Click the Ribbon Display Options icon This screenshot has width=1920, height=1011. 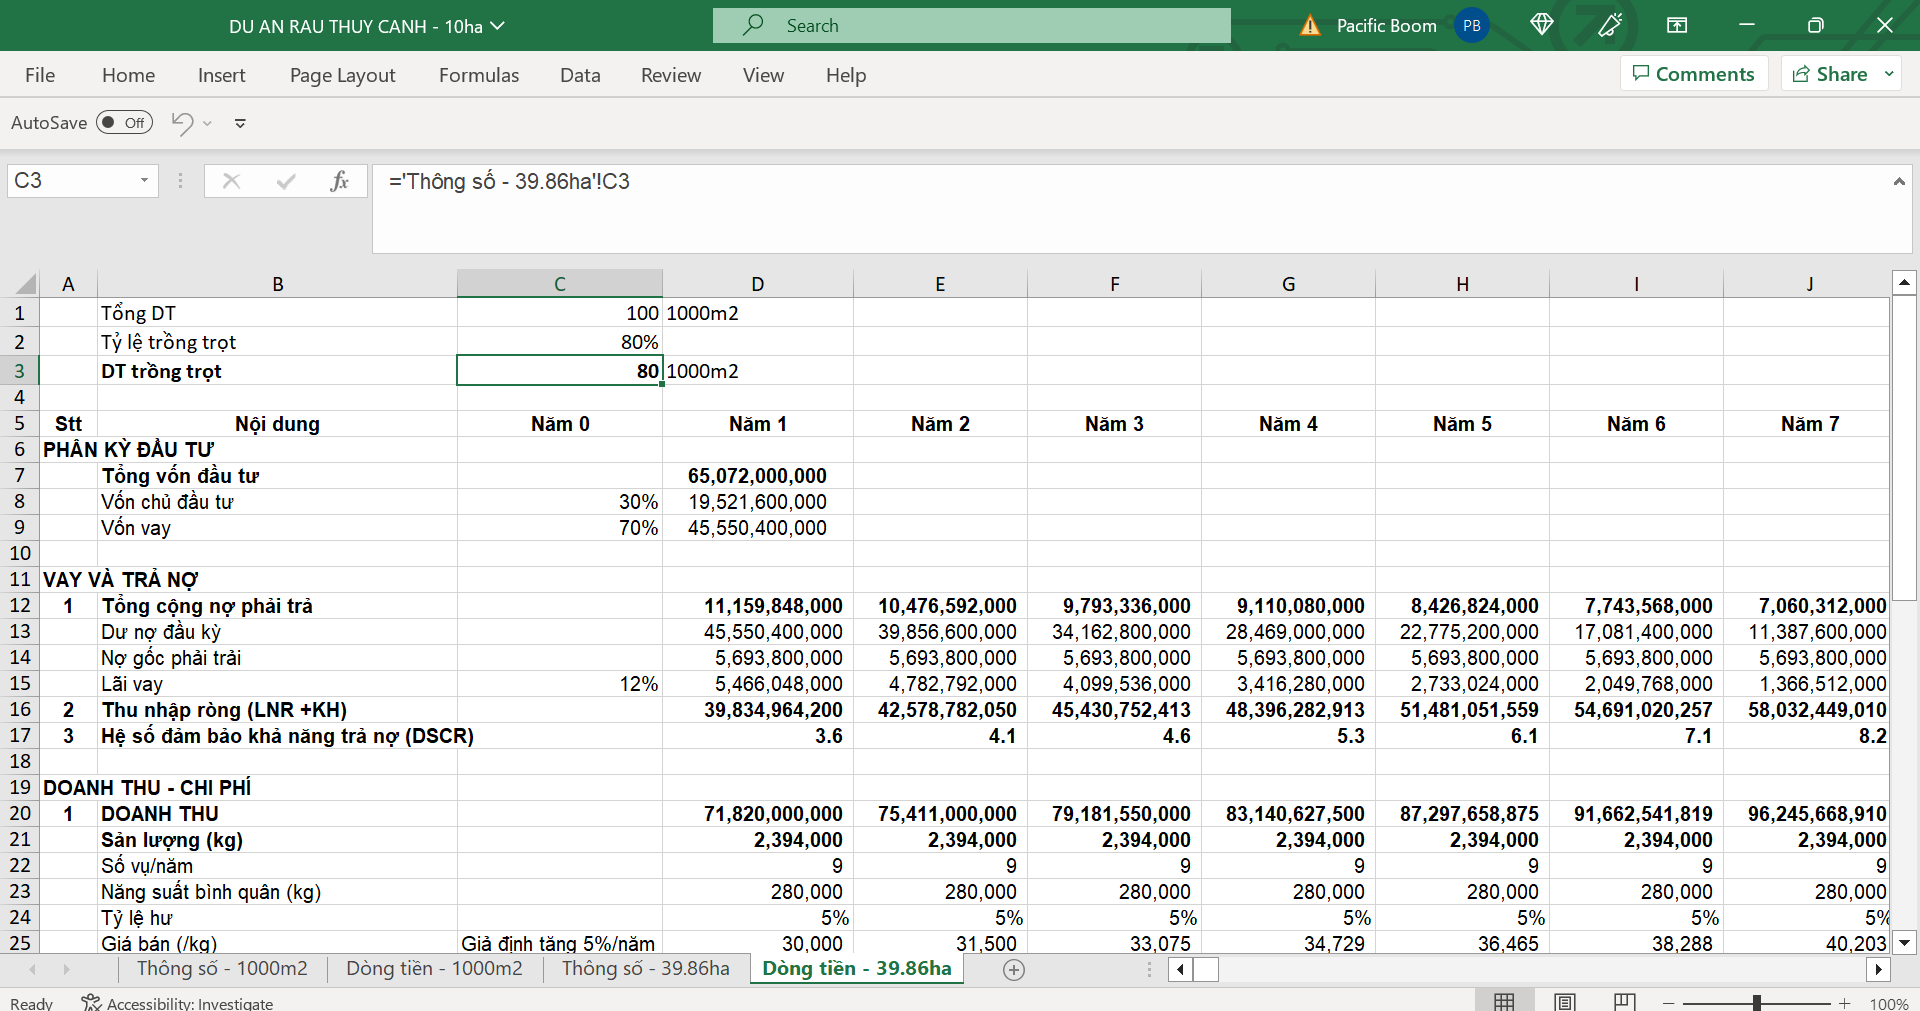tap(1677, 25)
